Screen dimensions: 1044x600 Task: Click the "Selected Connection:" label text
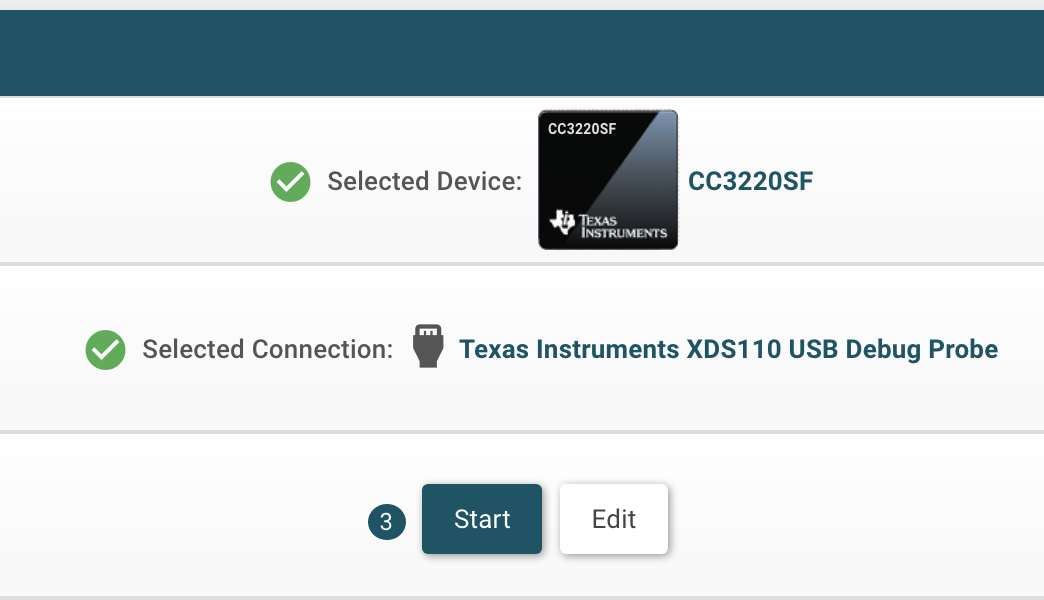(x=268, y=350)
